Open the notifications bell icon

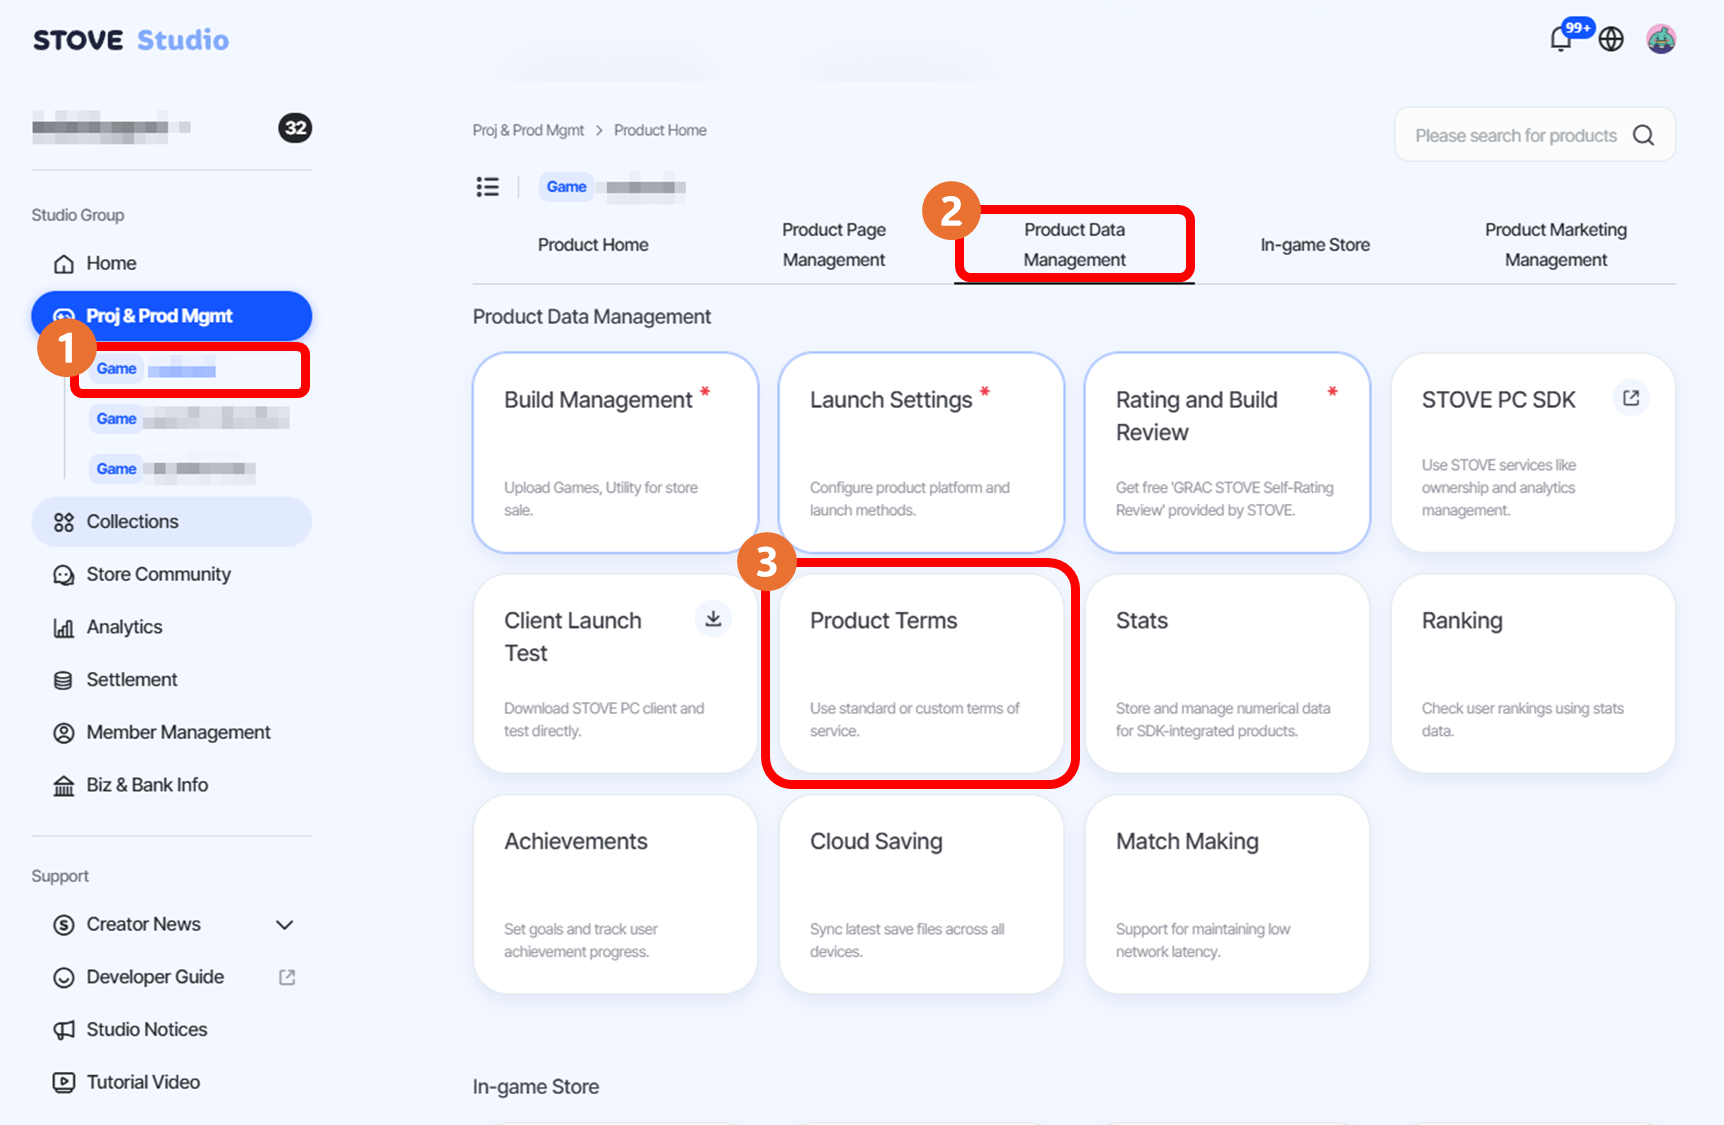[x=1560, y=39]
